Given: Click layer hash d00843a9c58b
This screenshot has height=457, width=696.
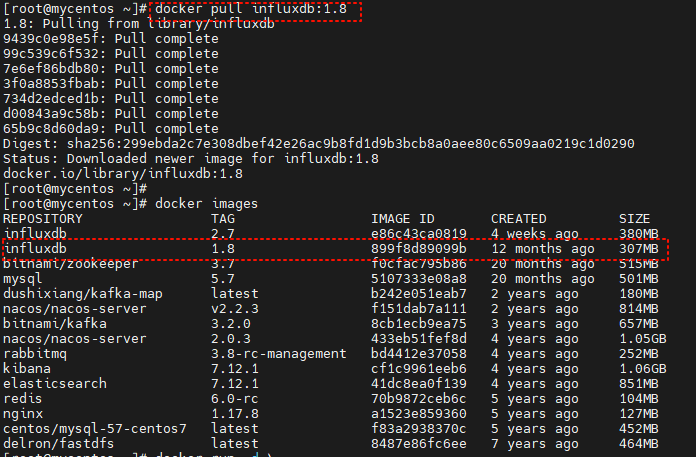Looking at the screenshot, I should [x=51, y=114].
